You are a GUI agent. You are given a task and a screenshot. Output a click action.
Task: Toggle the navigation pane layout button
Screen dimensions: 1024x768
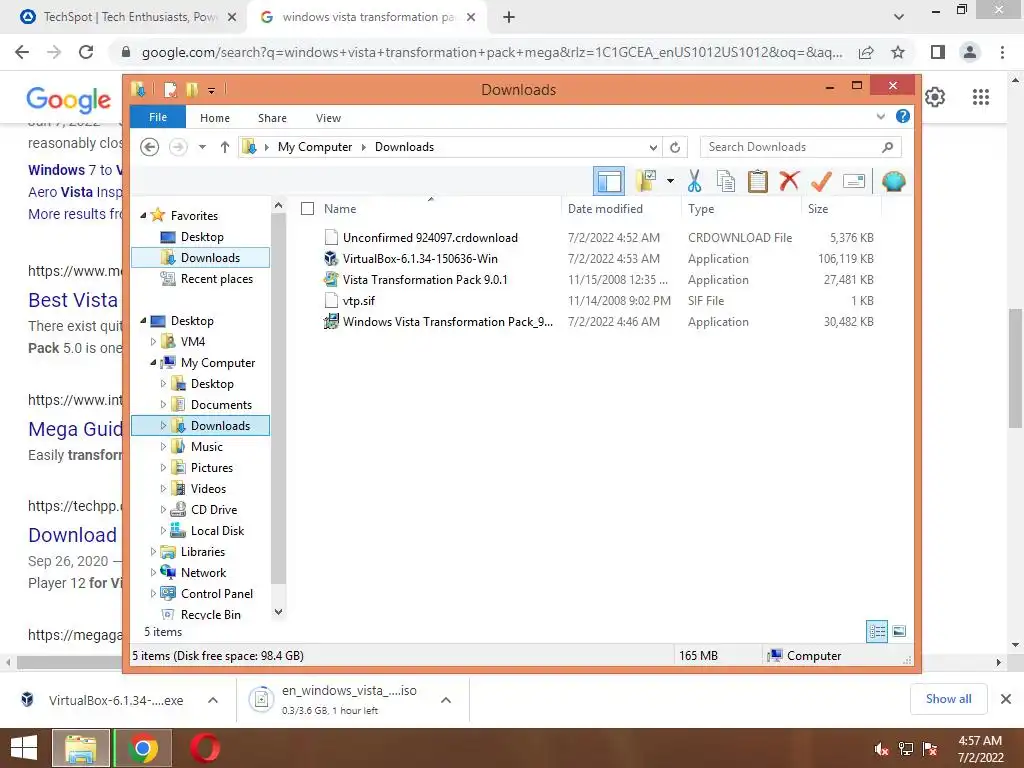[609, 181]
